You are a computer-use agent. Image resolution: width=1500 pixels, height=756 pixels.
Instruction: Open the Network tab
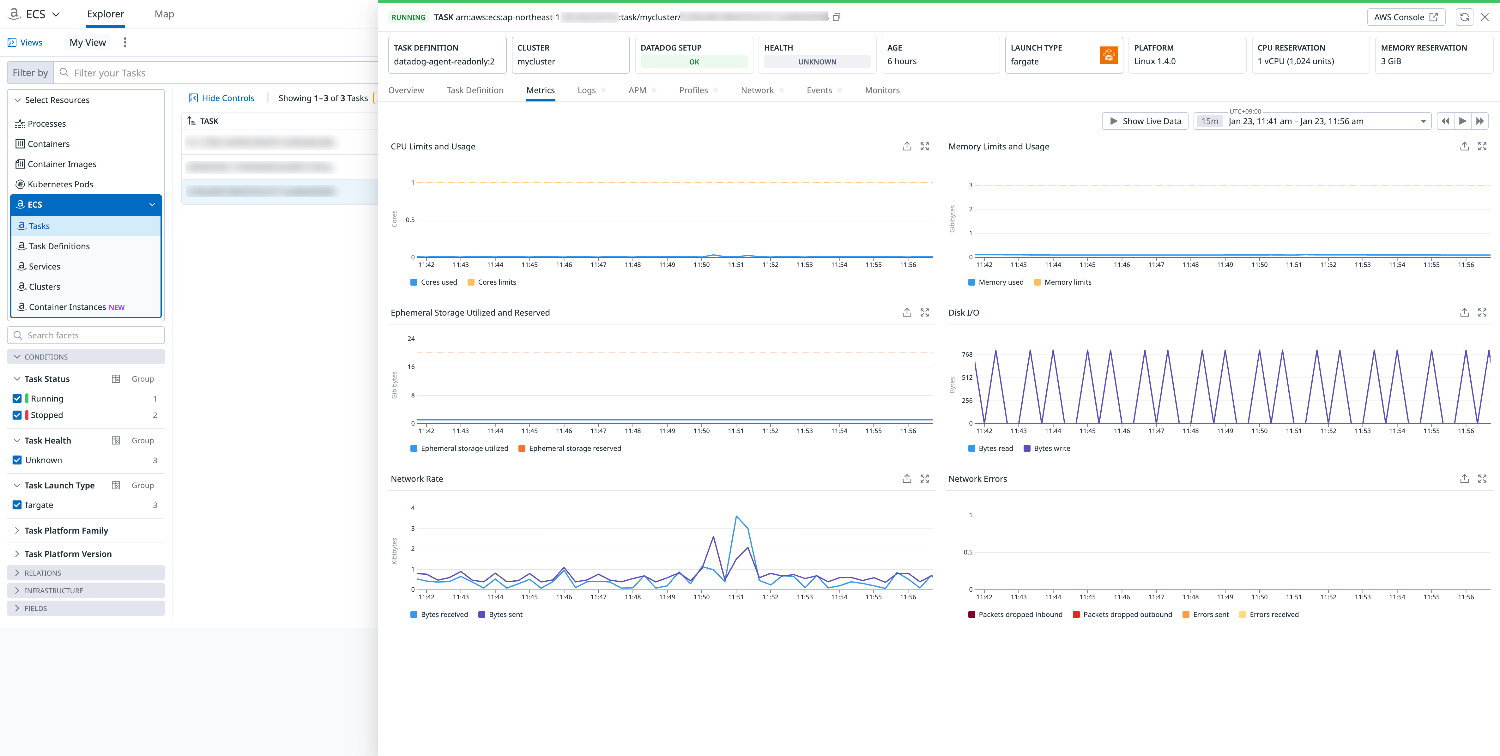coord(756,90)
